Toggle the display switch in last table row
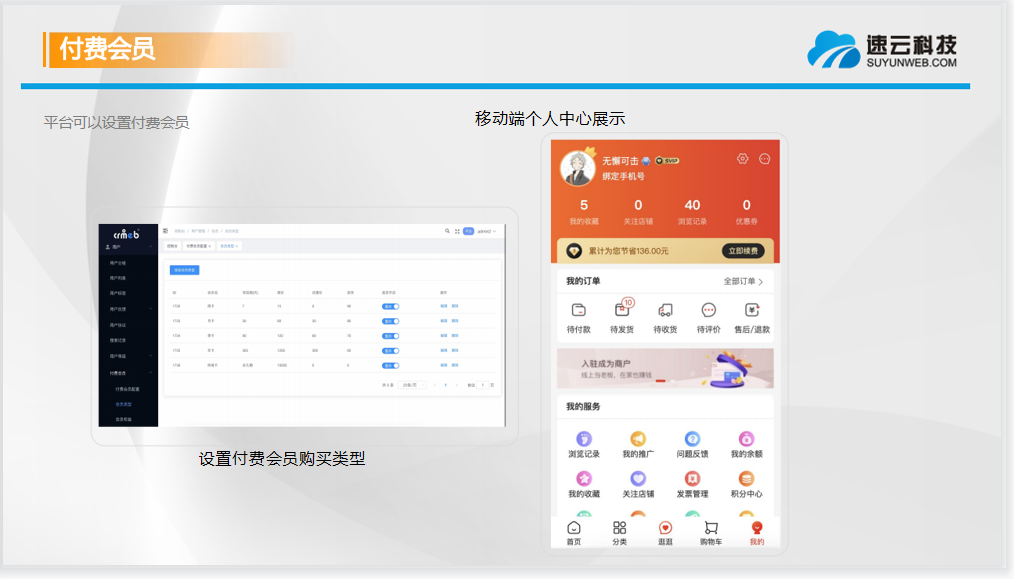1014x579 pixels. (391, 365)
